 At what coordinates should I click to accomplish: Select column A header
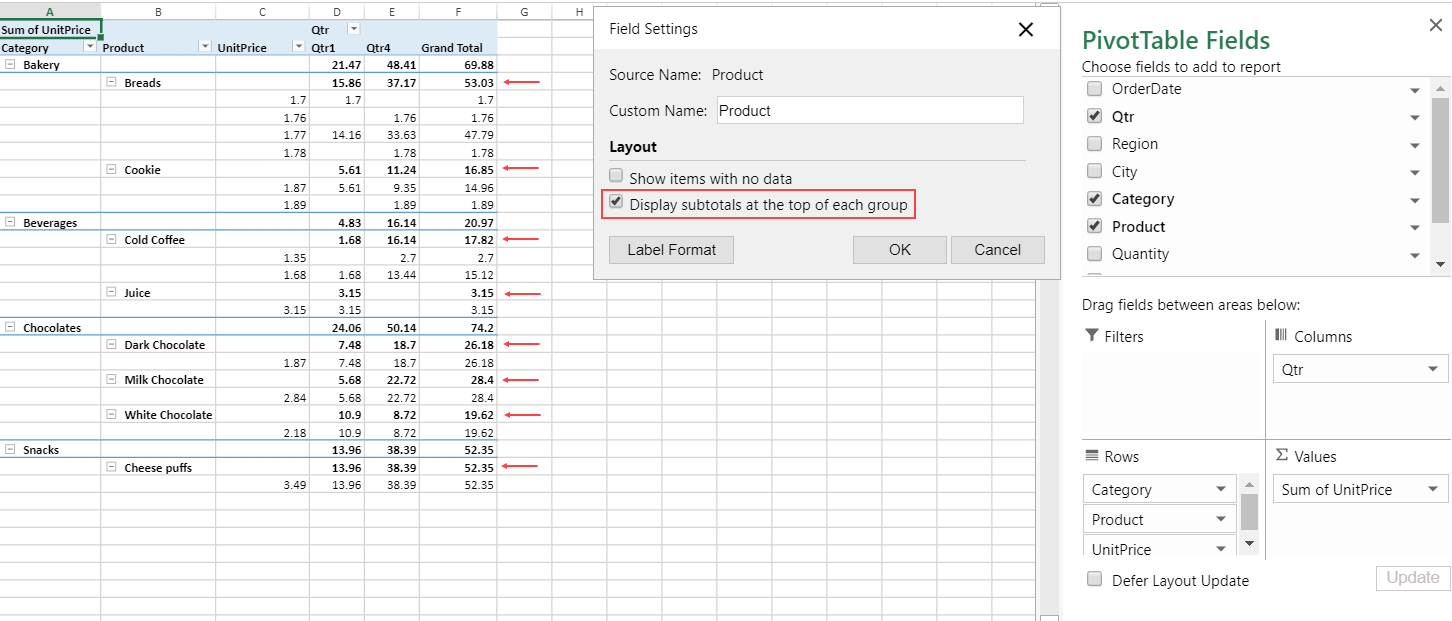(50, 11)
